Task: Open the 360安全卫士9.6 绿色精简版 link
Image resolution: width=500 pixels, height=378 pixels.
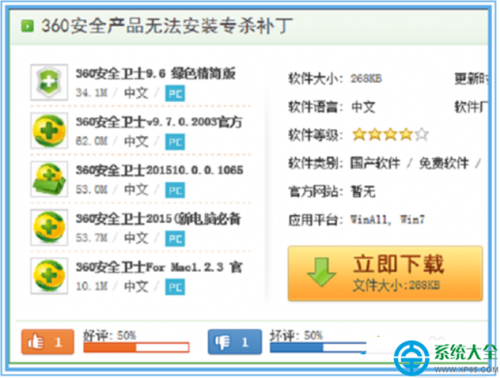Action: (156, 74)
